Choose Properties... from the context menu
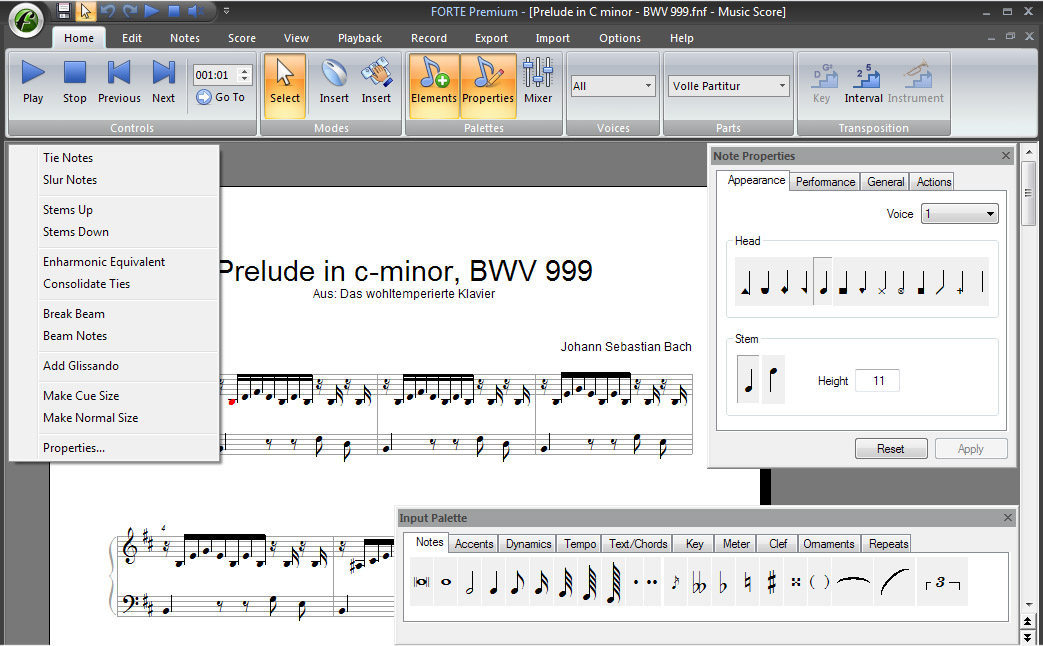 [x=74, y=448]
